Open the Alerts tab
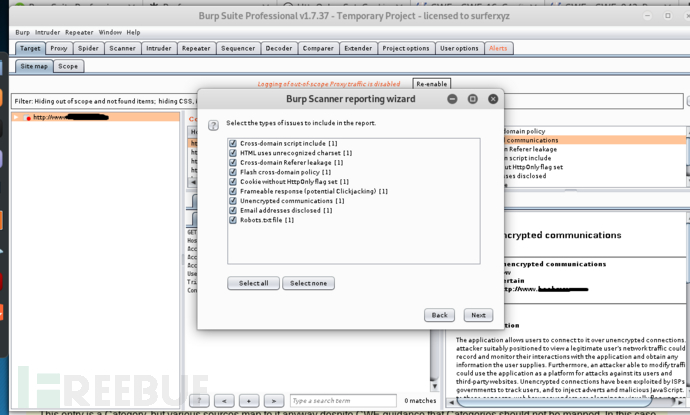690x415 pixels. point(498,48)
